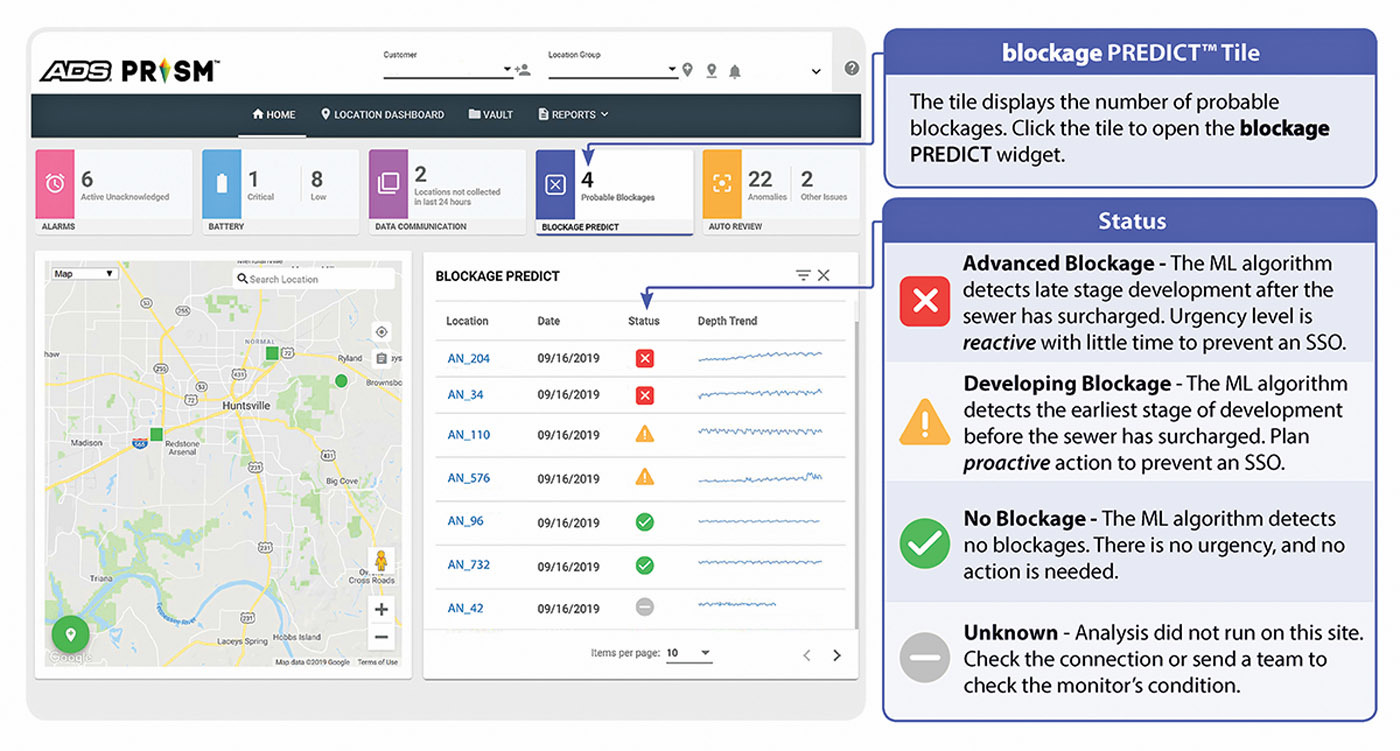Open the Battery tile
This screenshot has width=1400, height=751.
(280, 192)
